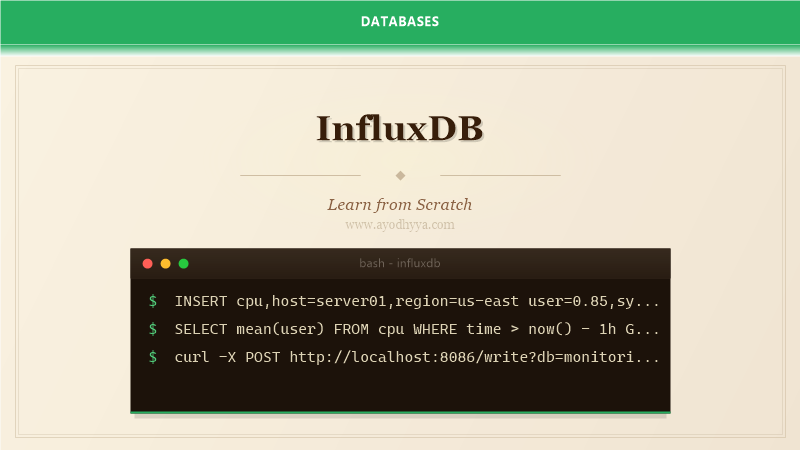800x450 pixels.
Task: Click the $ prompt before SELECT command
Action: pyautogui.click(x=153, y=329)
